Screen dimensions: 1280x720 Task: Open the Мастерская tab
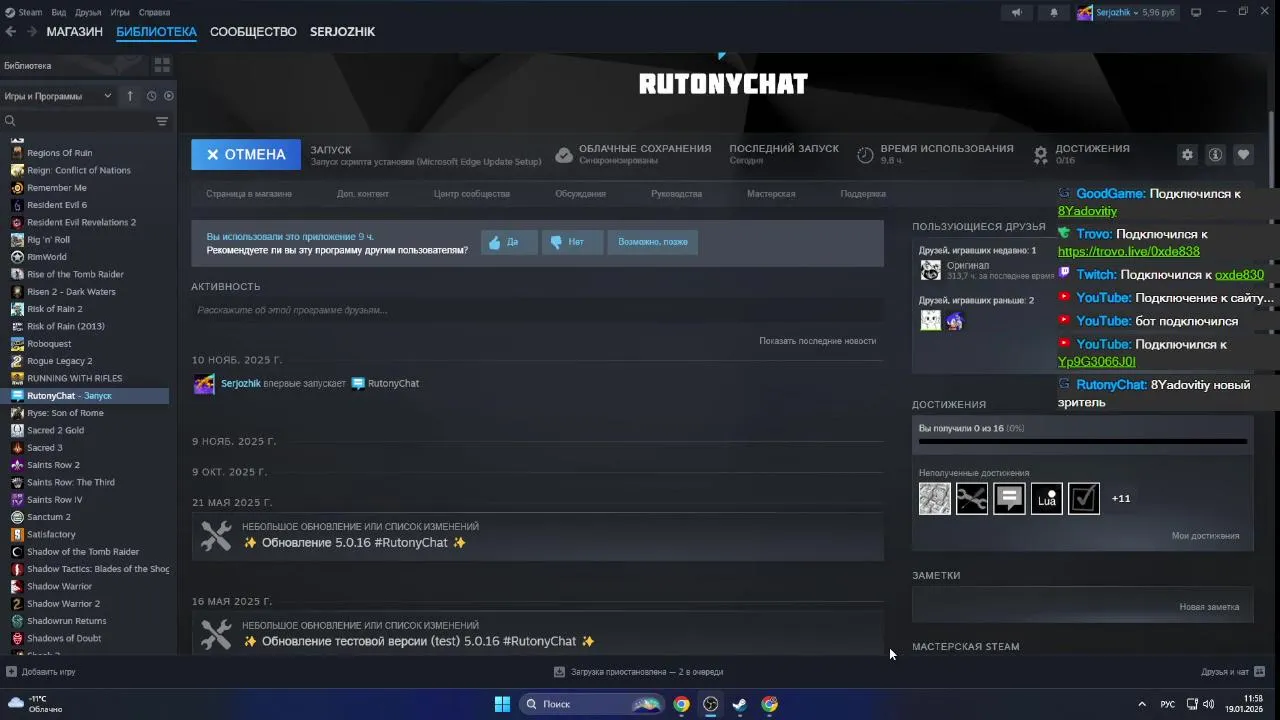(x=771, y=194)
